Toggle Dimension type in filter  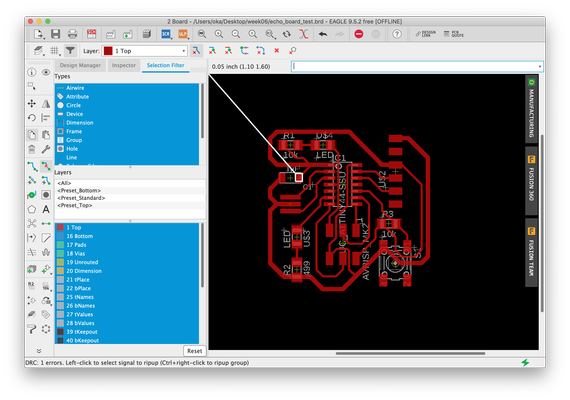click(x=127, y=123)
